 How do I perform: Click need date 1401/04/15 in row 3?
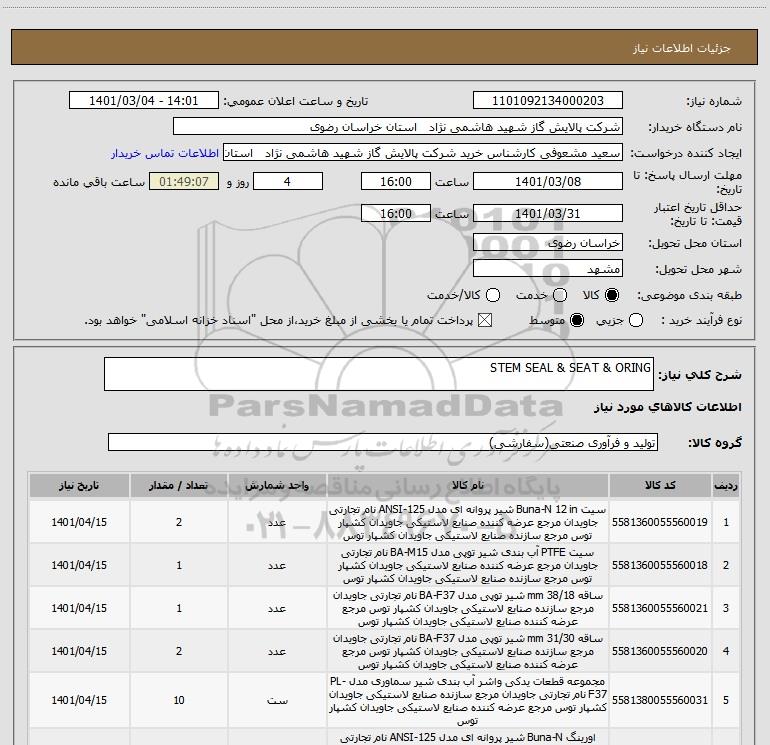[x=79, y=608]
